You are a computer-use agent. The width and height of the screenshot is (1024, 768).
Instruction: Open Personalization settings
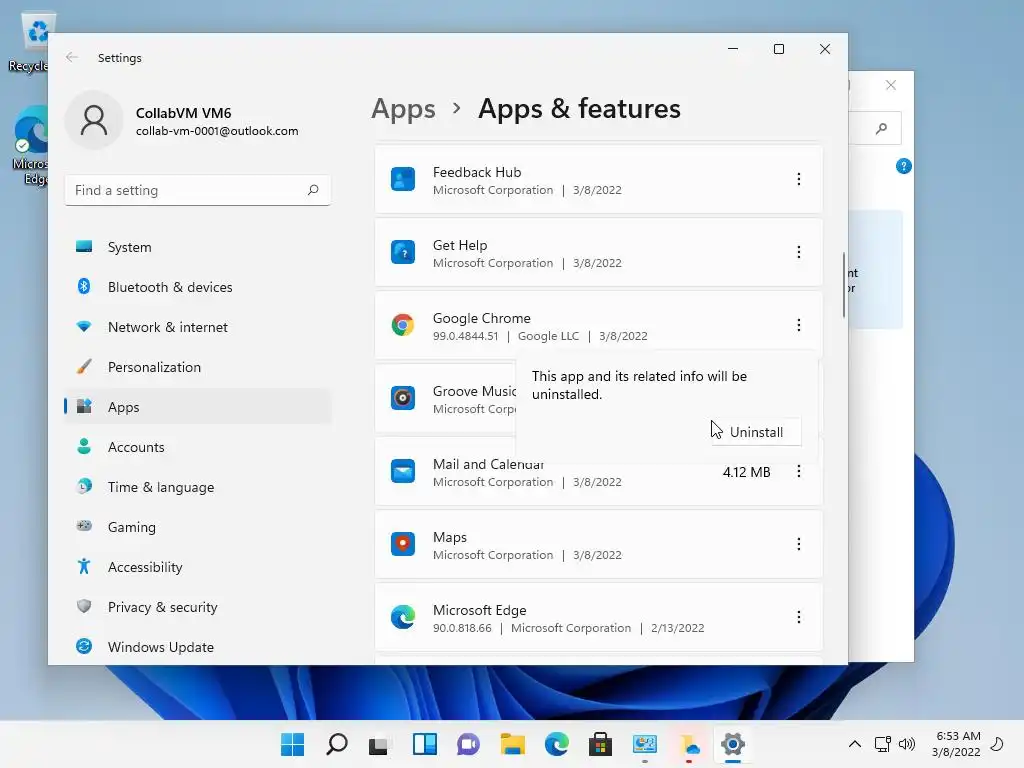198,367
